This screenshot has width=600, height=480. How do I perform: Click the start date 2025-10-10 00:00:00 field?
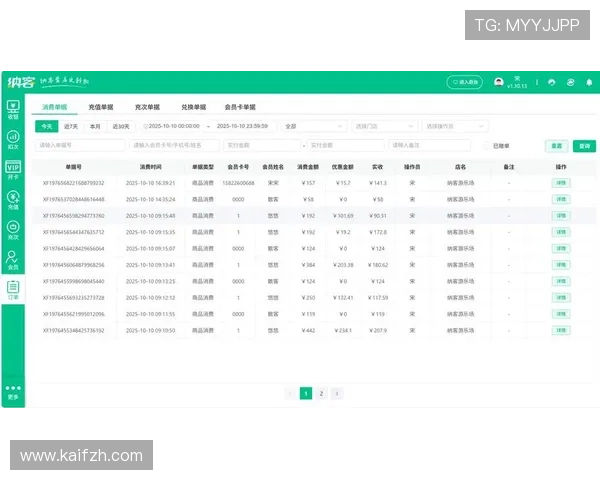(174, 126)
